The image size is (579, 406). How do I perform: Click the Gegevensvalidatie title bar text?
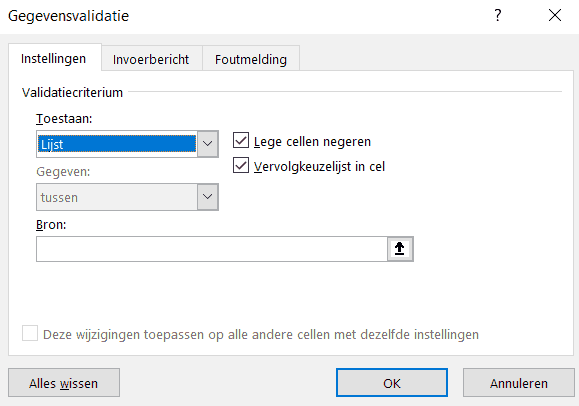point(69,16)
